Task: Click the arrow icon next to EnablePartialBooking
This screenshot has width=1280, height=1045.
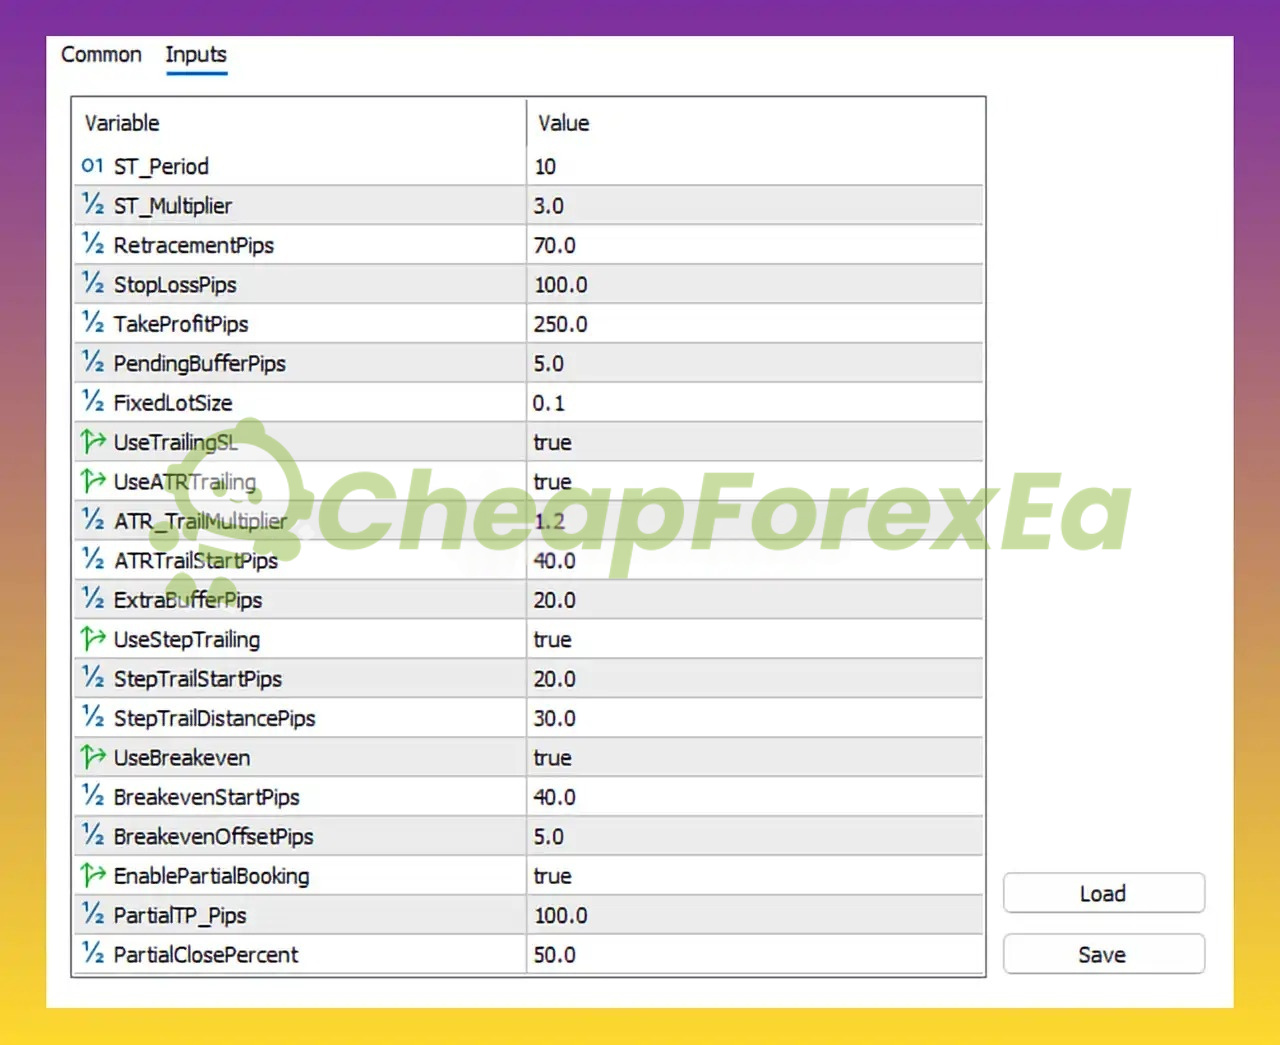Action: (92, 875)
